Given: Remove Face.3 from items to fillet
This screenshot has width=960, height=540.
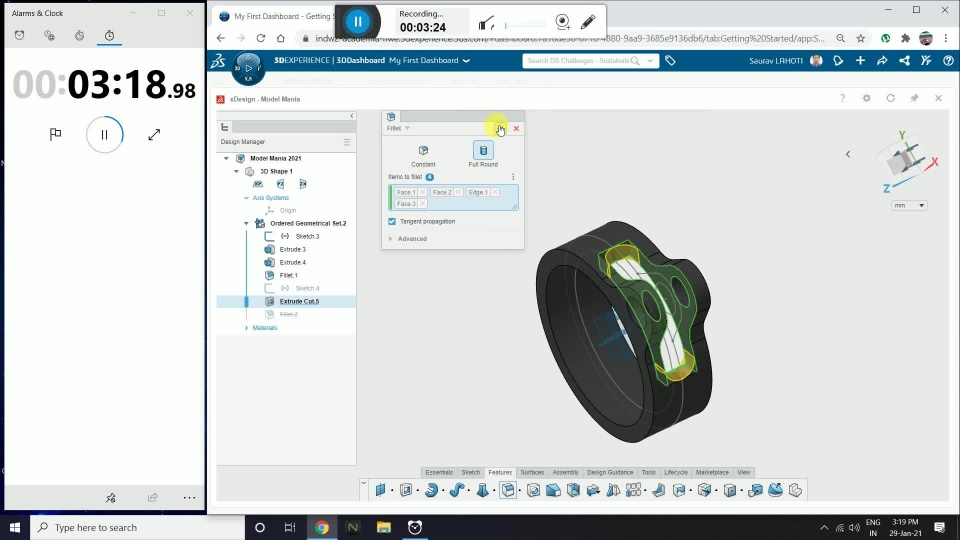Looking at the screenshot, I should (x=422, y=203).
